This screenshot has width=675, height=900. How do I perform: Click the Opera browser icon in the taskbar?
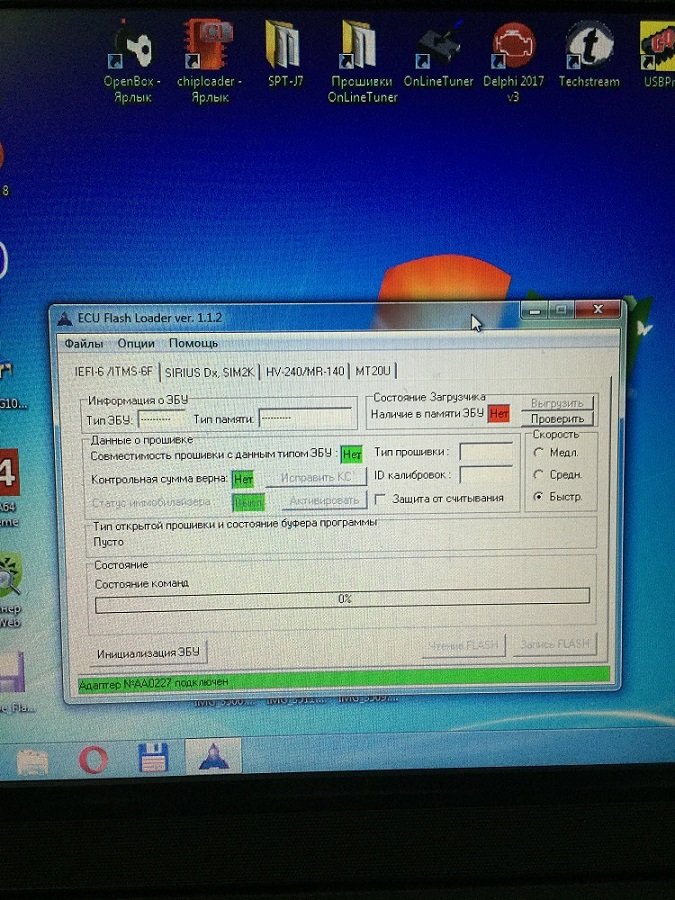(x=92, y=760)
